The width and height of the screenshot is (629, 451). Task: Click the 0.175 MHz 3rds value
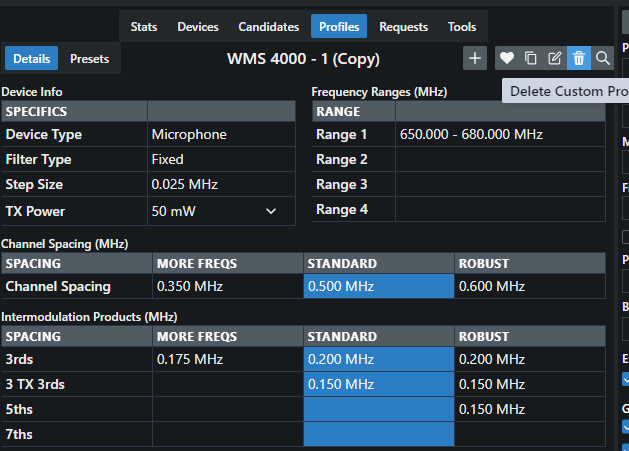(228, 359)
